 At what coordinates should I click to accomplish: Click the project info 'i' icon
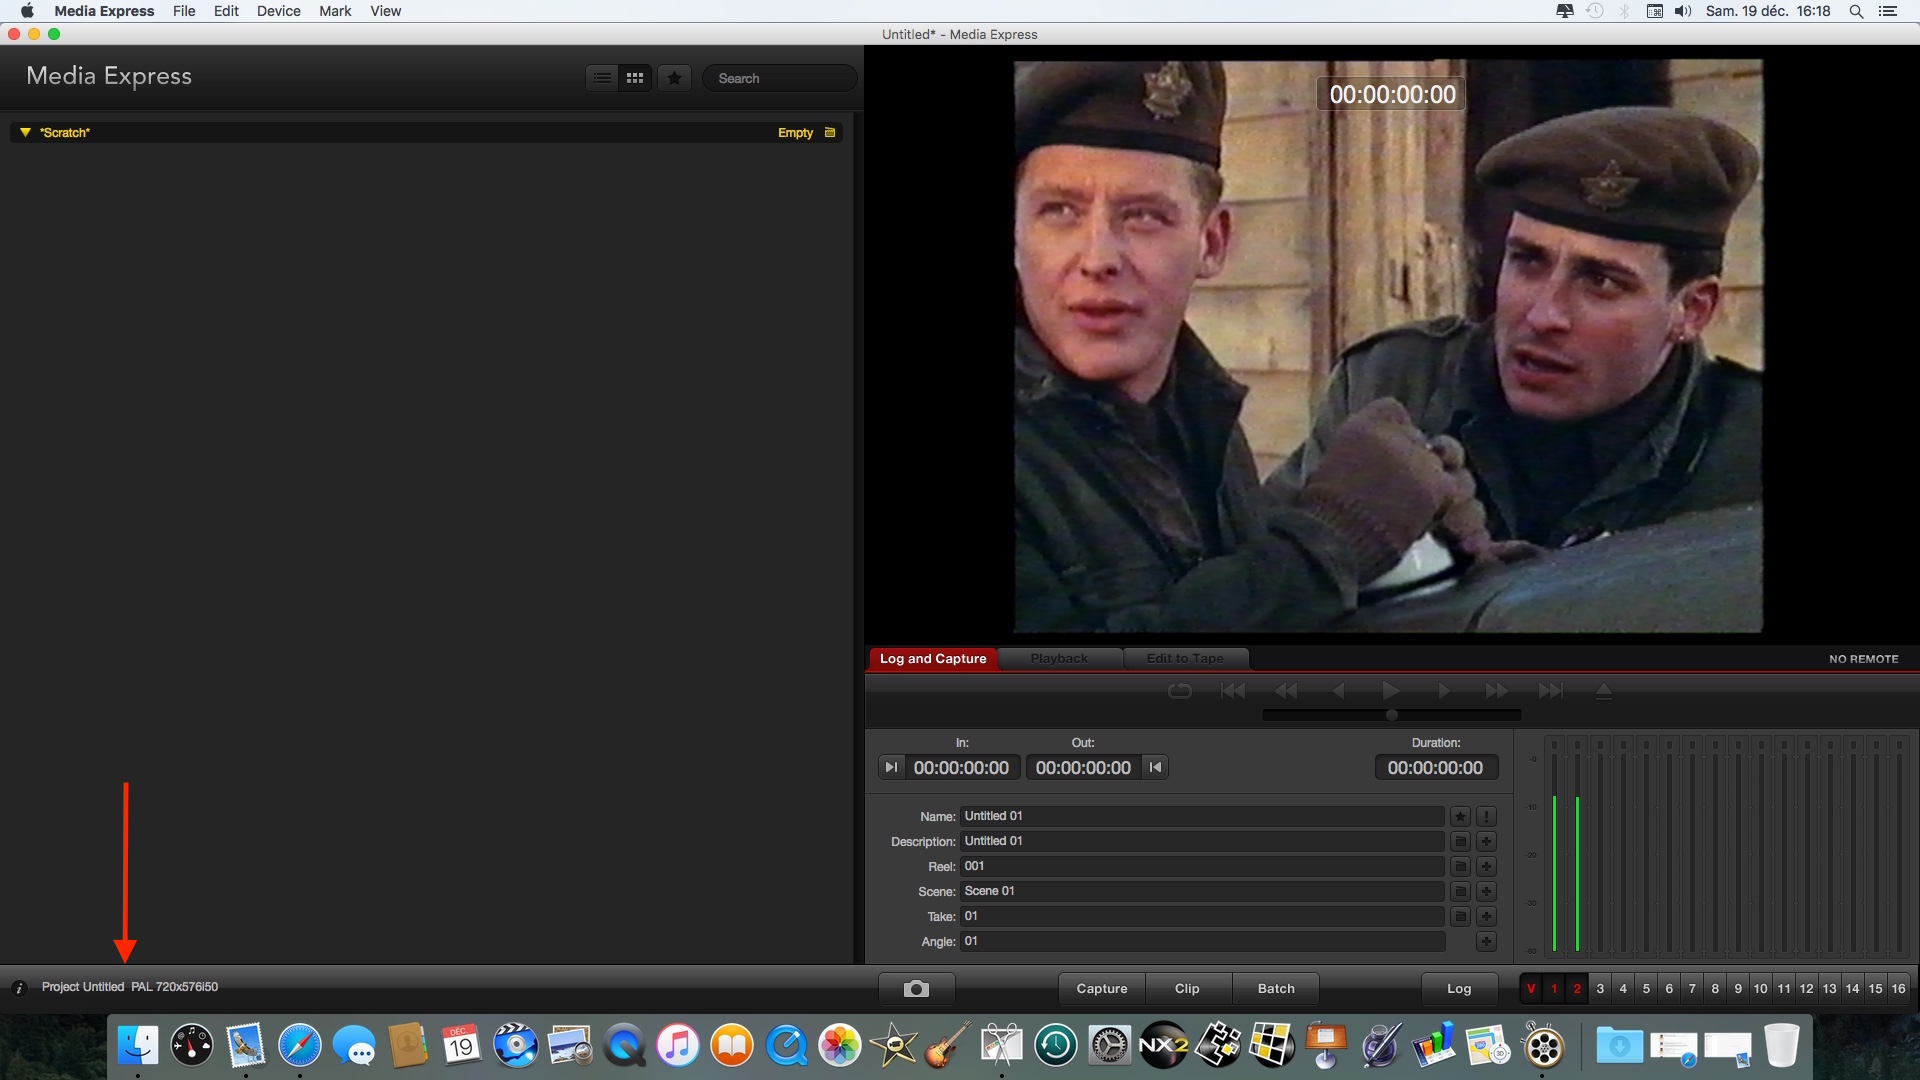[19, 988]
